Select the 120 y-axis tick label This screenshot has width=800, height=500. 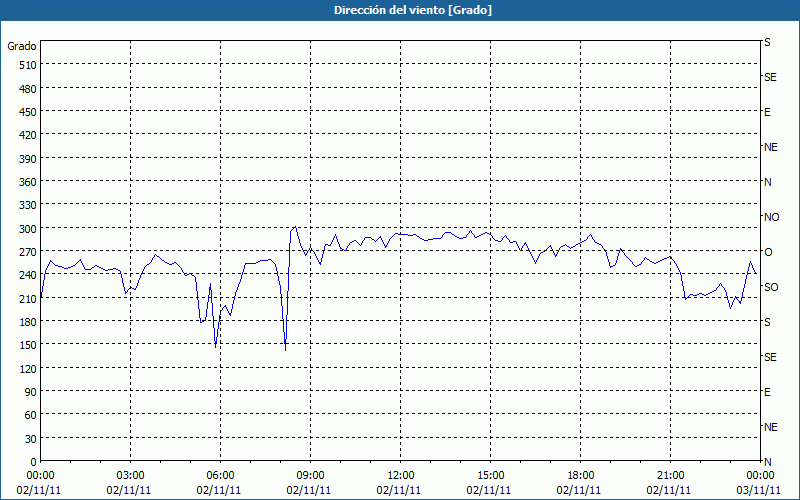[29, 368]
